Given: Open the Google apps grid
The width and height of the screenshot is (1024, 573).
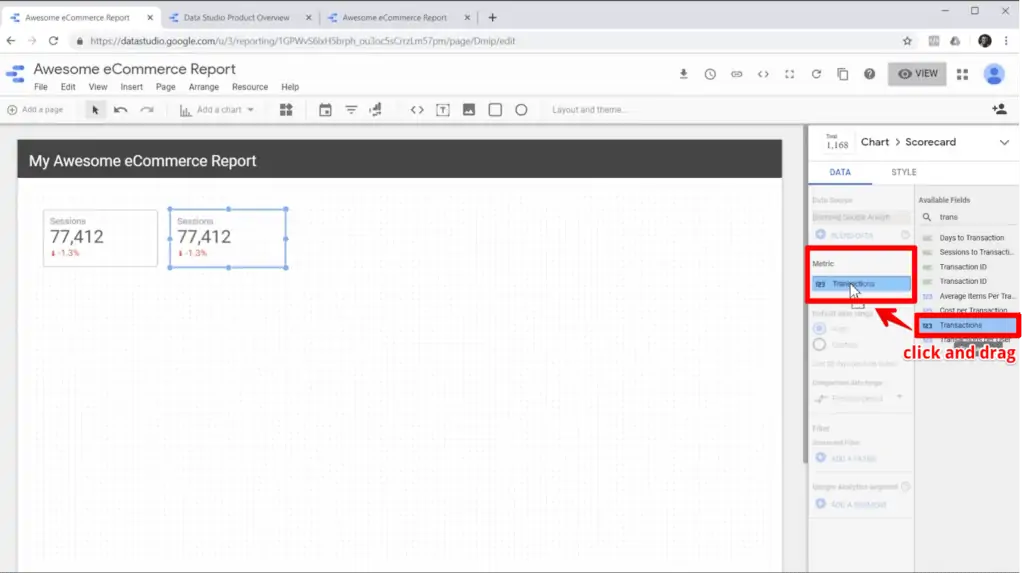Looking at the screenshot, I should coord(962,74).
